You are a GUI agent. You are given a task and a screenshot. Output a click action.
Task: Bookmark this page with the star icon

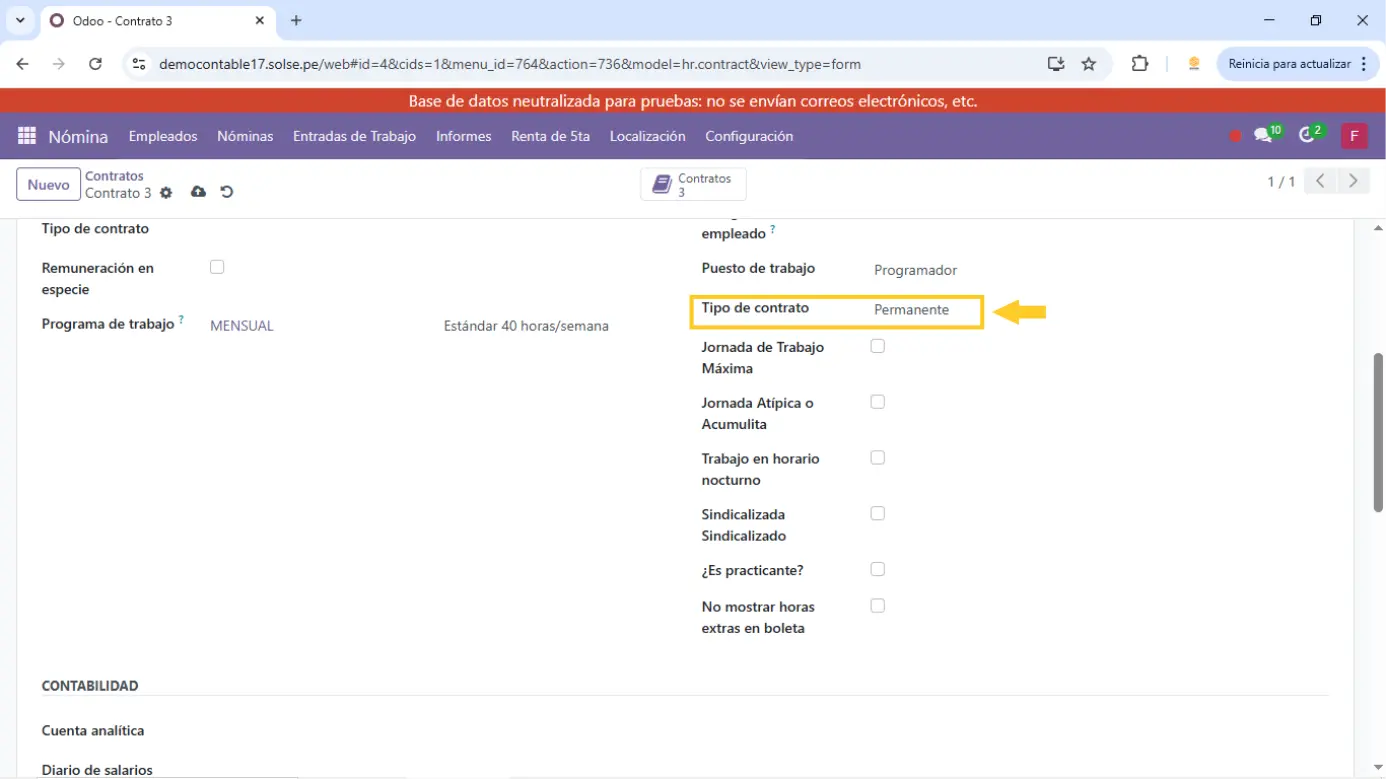(1089, 64)
